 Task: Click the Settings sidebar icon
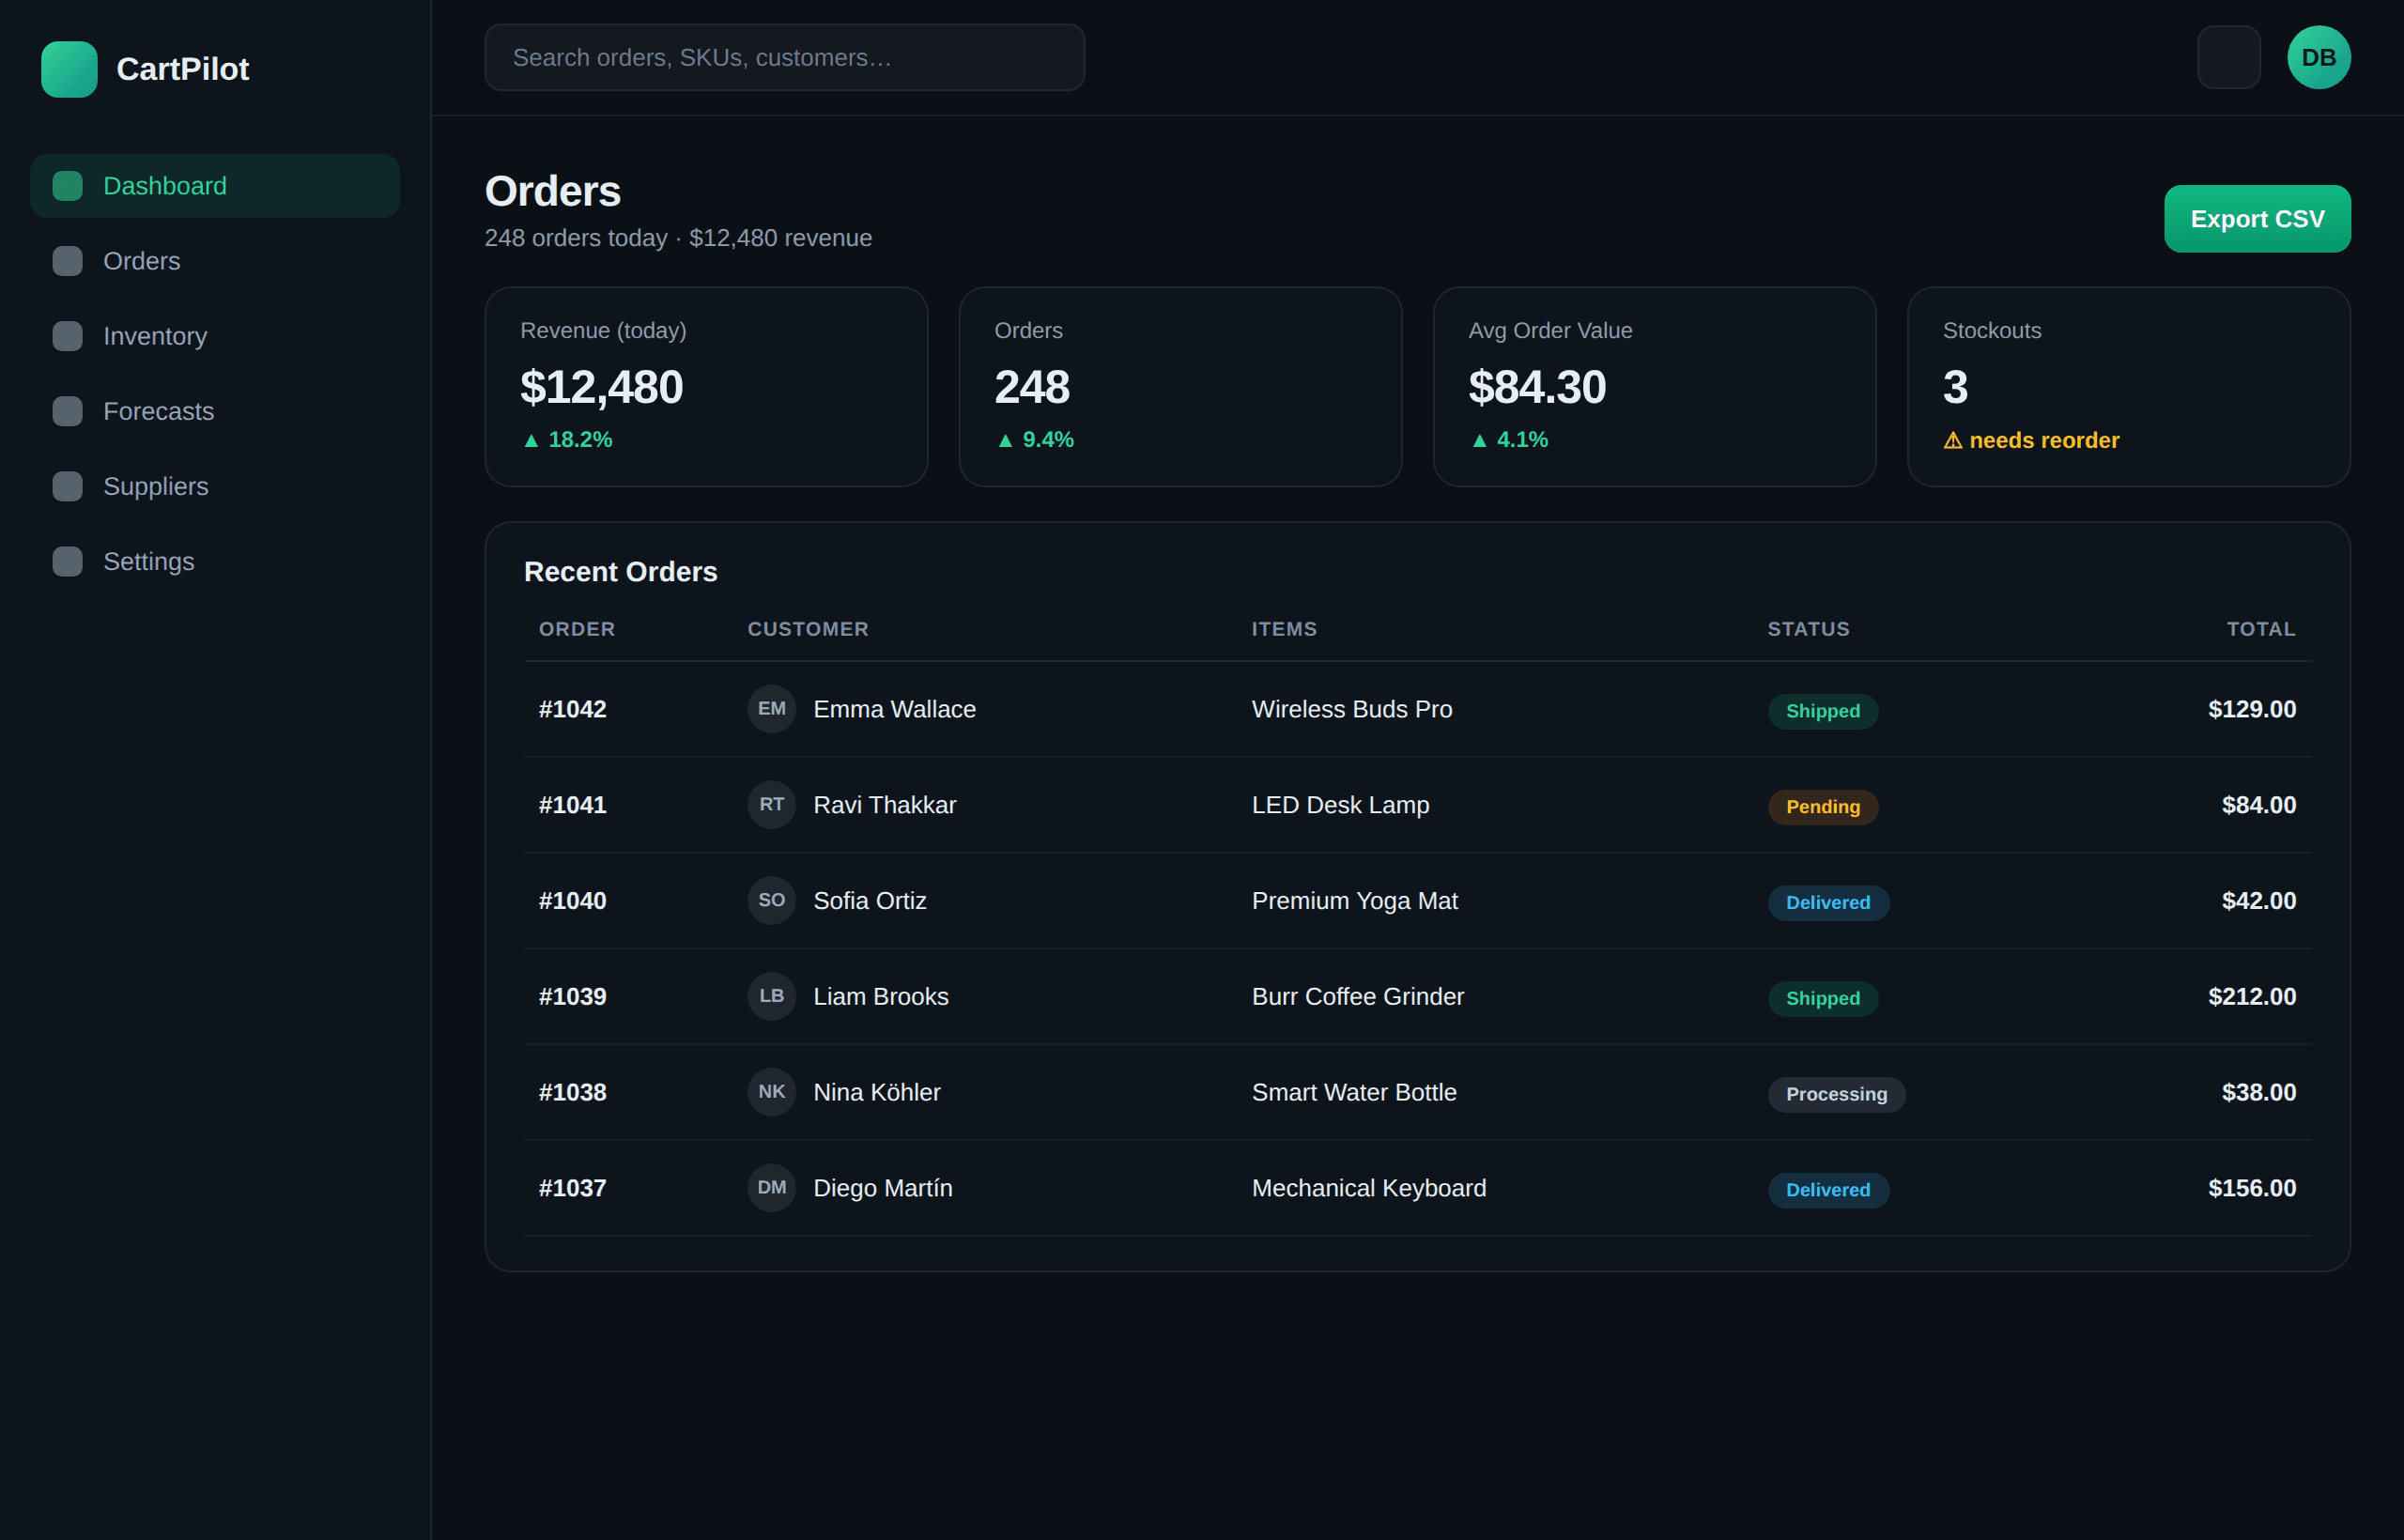67,561
